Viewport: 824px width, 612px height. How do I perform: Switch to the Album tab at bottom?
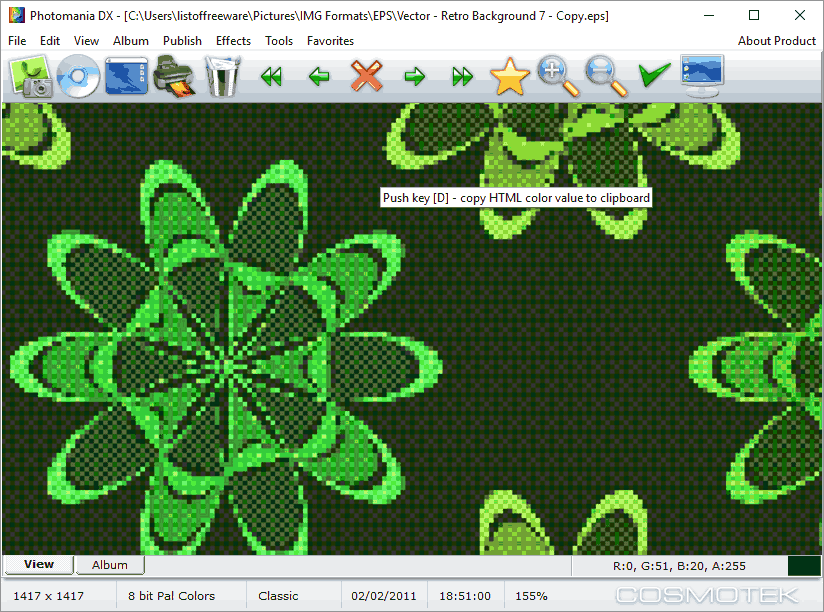click(x=110, y=565)
